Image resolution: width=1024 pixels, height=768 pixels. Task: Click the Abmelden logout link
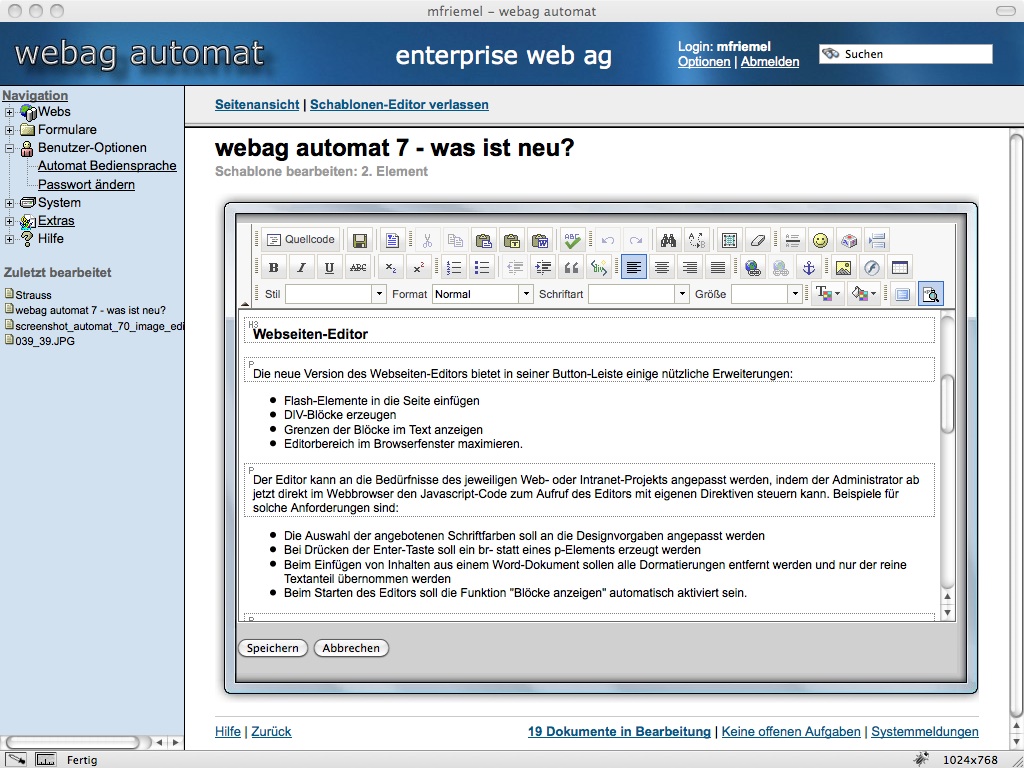769,62
